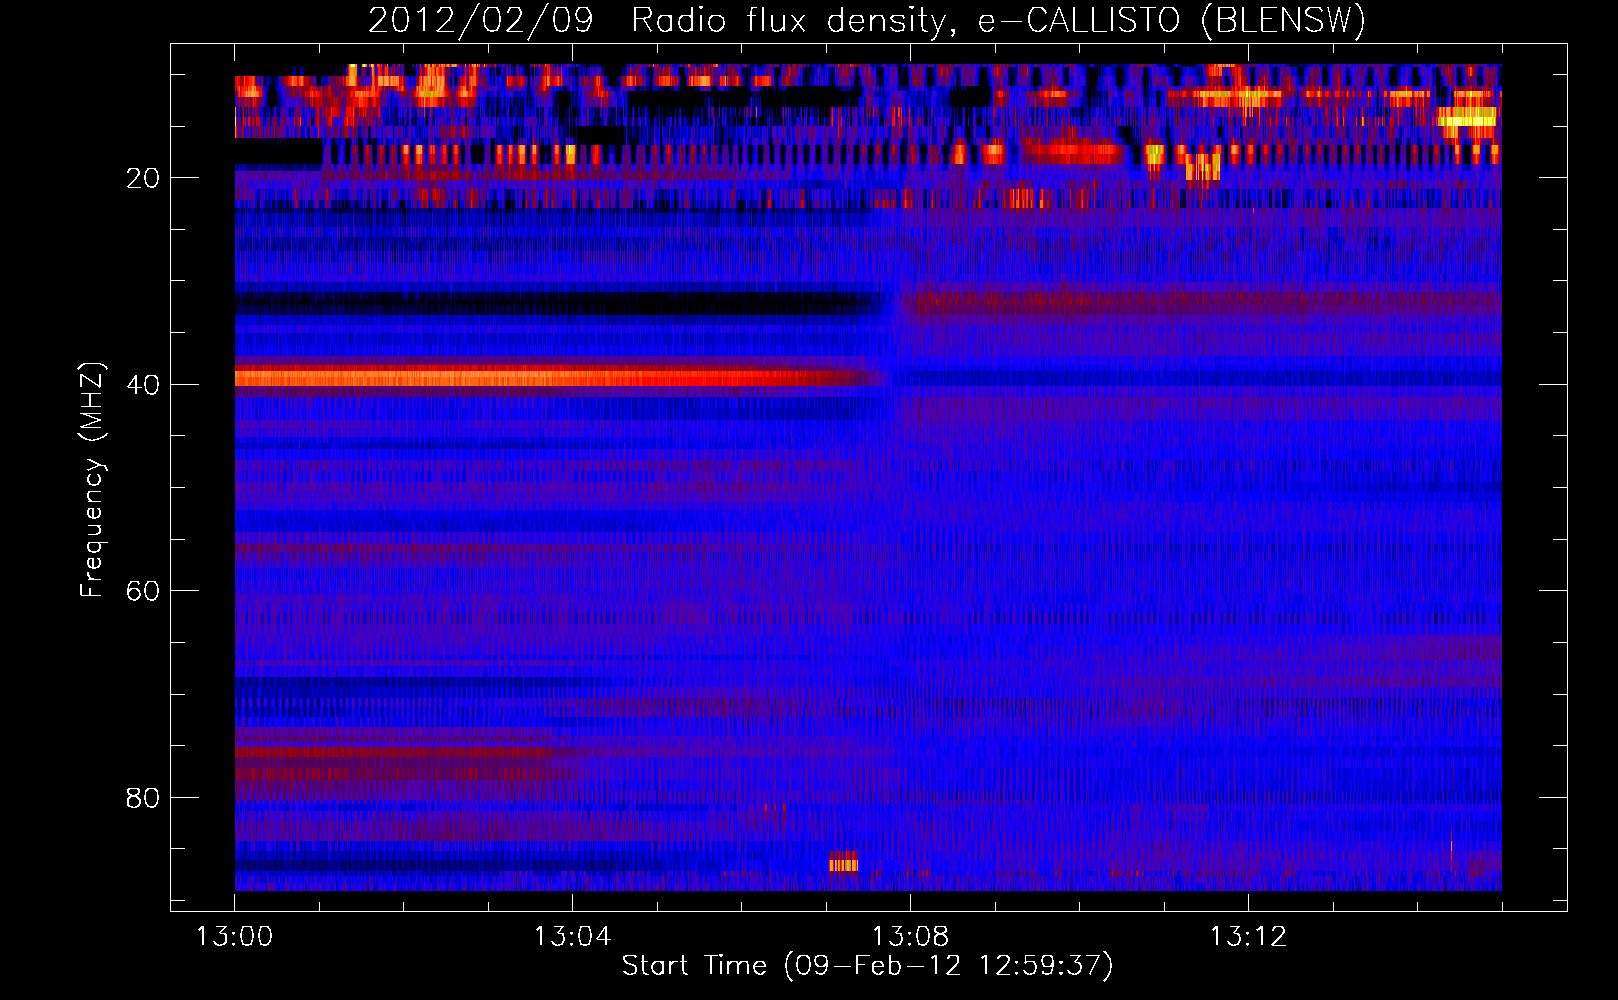Click the "Frequency (MHZ)" axis label
1618x1000 pixels.
[x=91, y=480]
